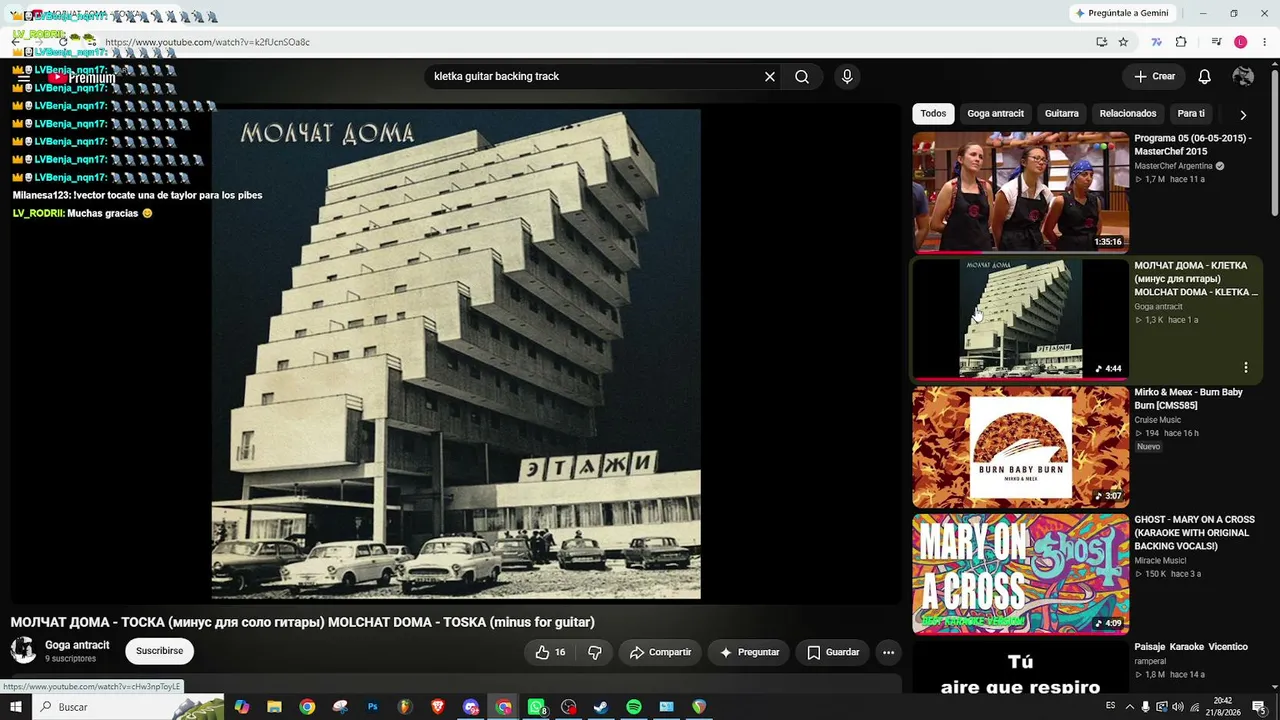Open YouTube notifications bell
The image size is (1280, 720).
pyautogui.click(x=1205, y=77)
